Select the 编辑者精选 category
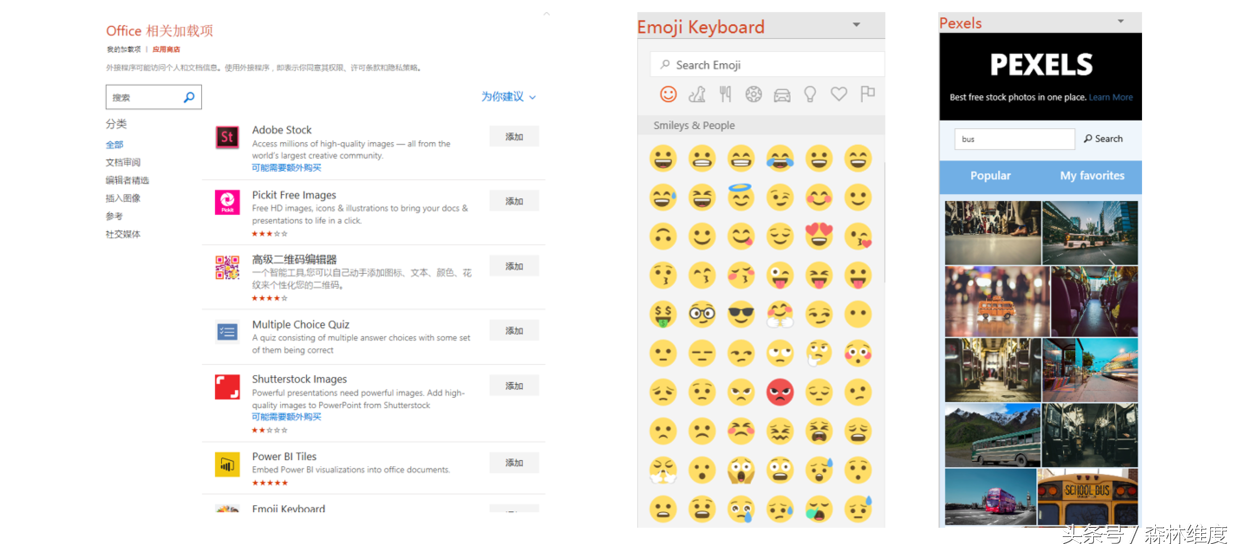The height and width of the screenshot is (552, 1240). [x=127, y=181]
